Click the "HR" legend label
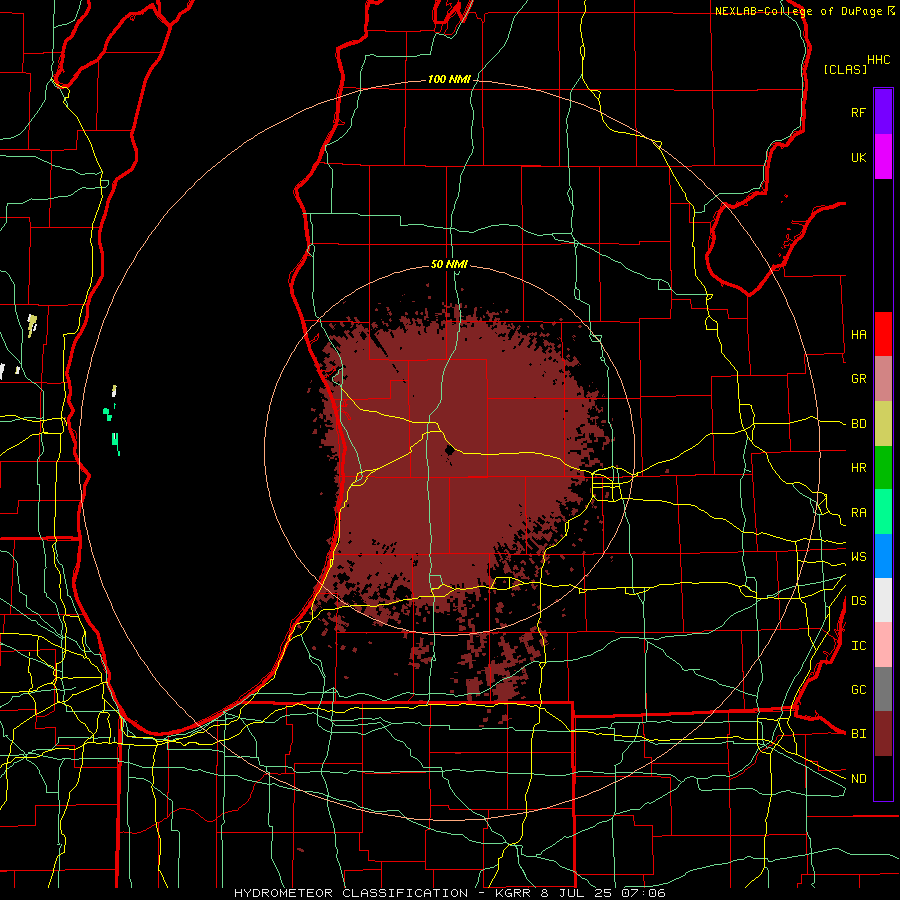The height and width of the screenshot is (900, 900). (858, 468)
